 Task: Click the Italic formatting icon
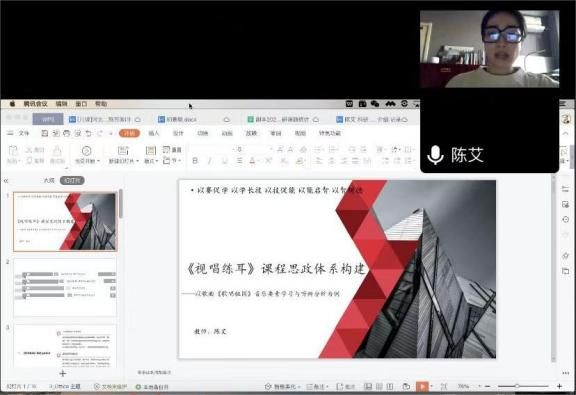pyautogui.click(x=209, y=161)
